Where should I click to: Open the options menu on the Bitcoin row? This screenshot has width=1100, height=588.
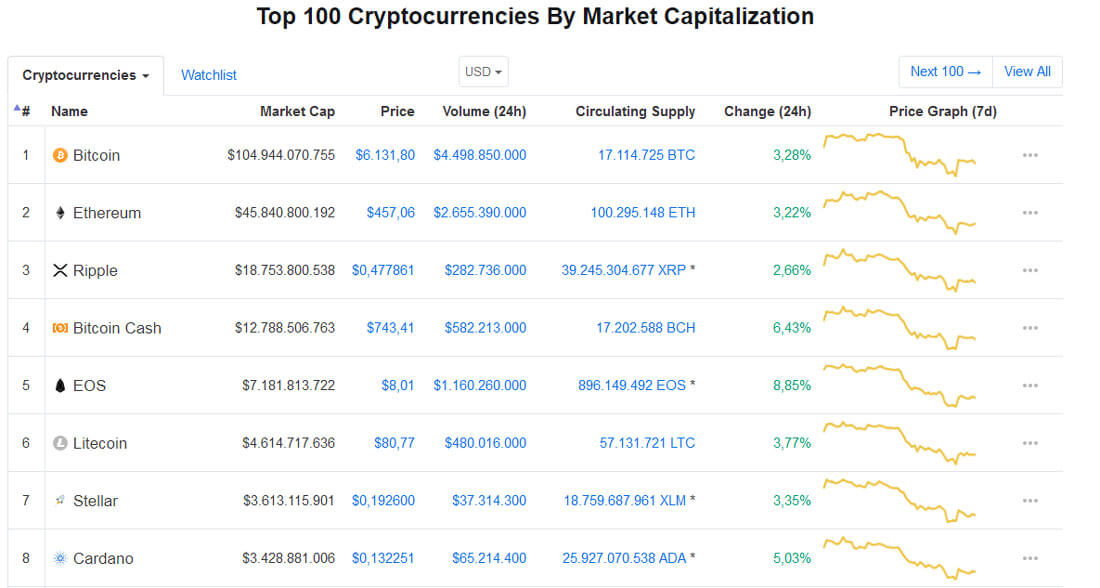(1030, 155)
